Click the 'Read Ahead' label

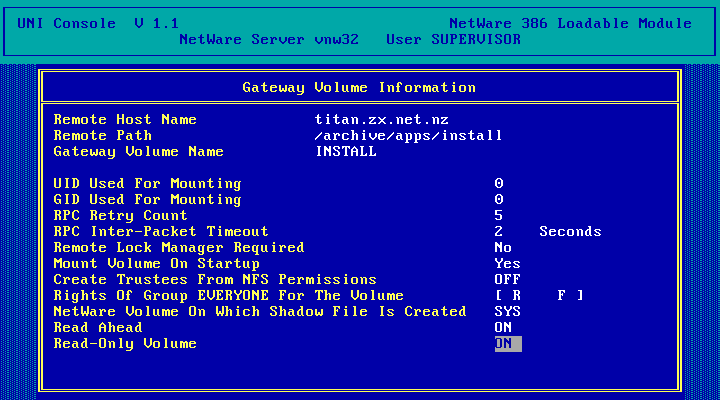click(98, 327)
